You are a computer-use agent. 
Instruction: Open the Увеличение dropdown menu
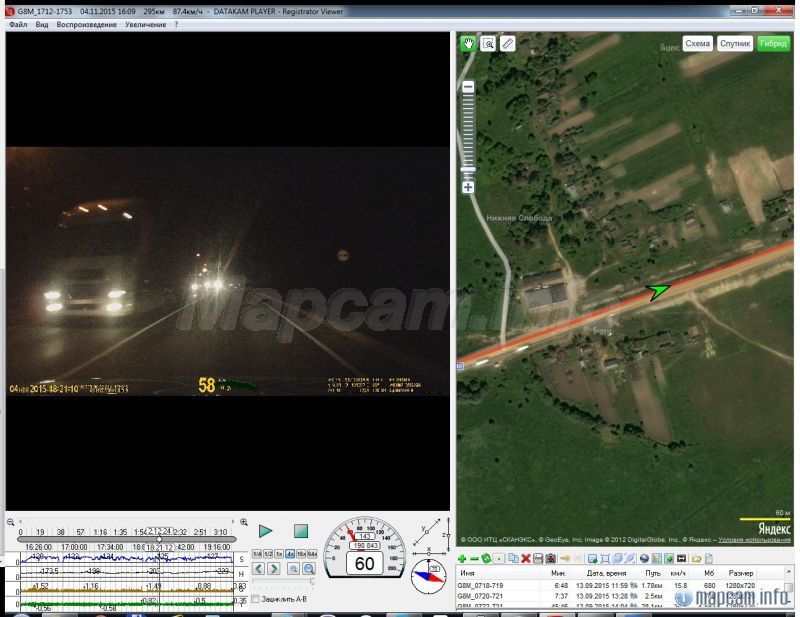(145, 24)
